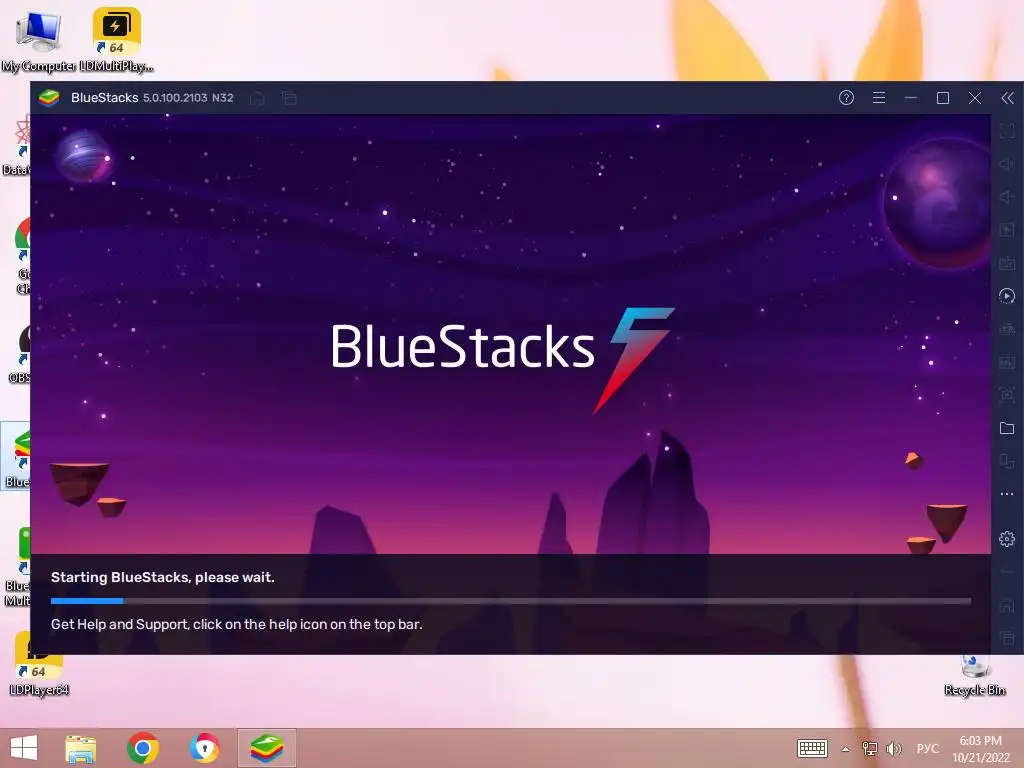Select the LDMultiPlayer desktop shortcut

[116, 40]
